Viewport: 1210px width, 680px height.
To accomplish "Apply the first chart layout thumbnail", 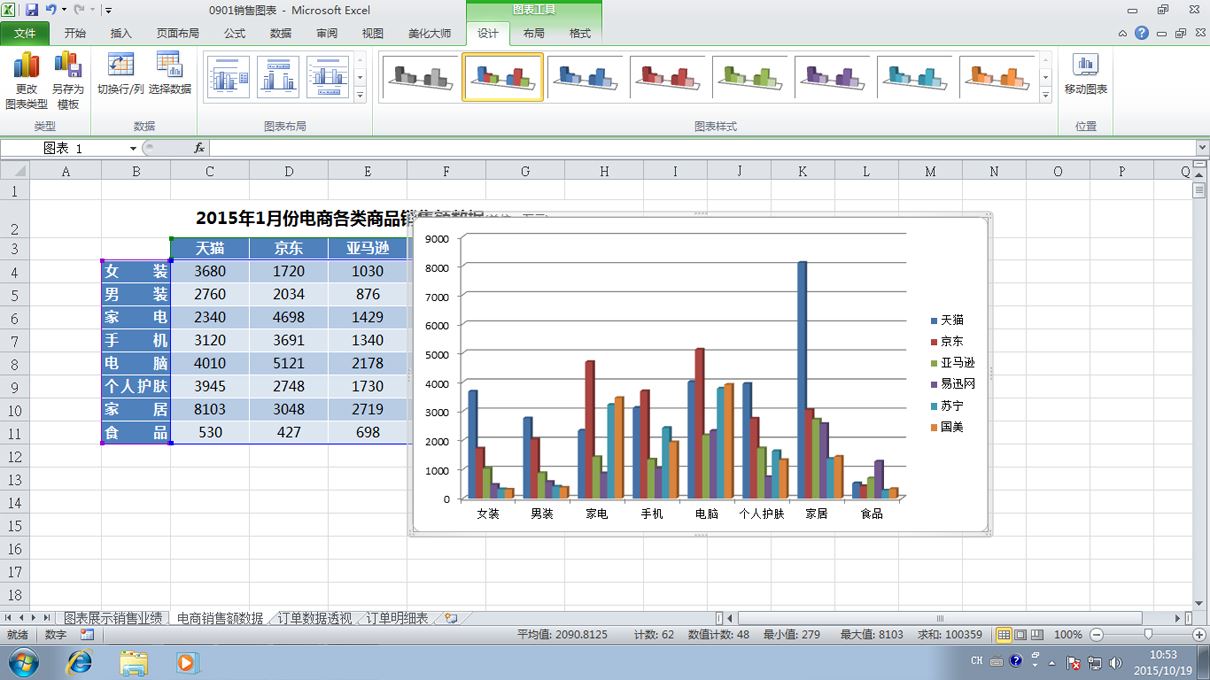I will tap(228, 77).
